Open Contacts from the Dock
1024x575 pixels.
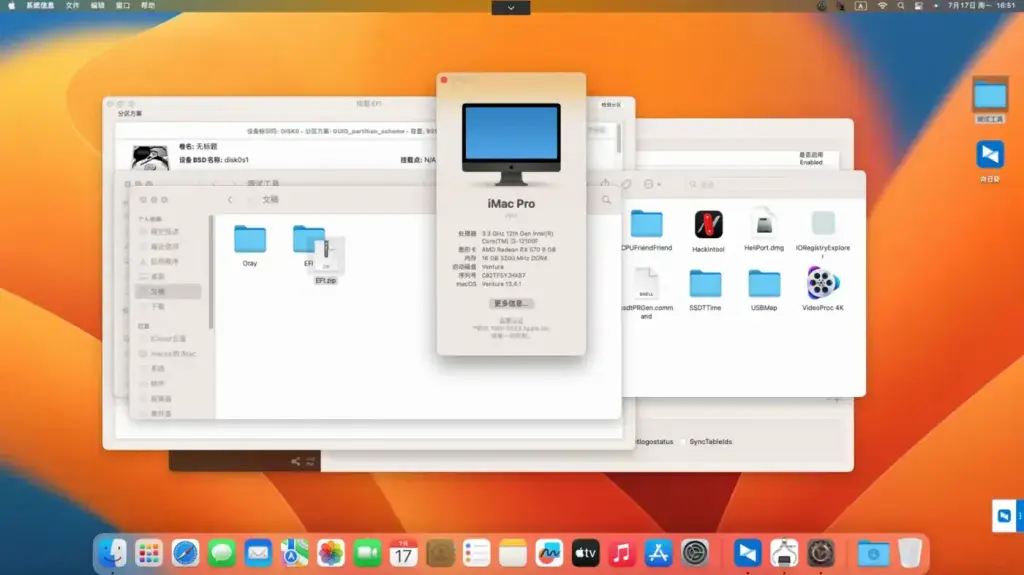(440, 553)
